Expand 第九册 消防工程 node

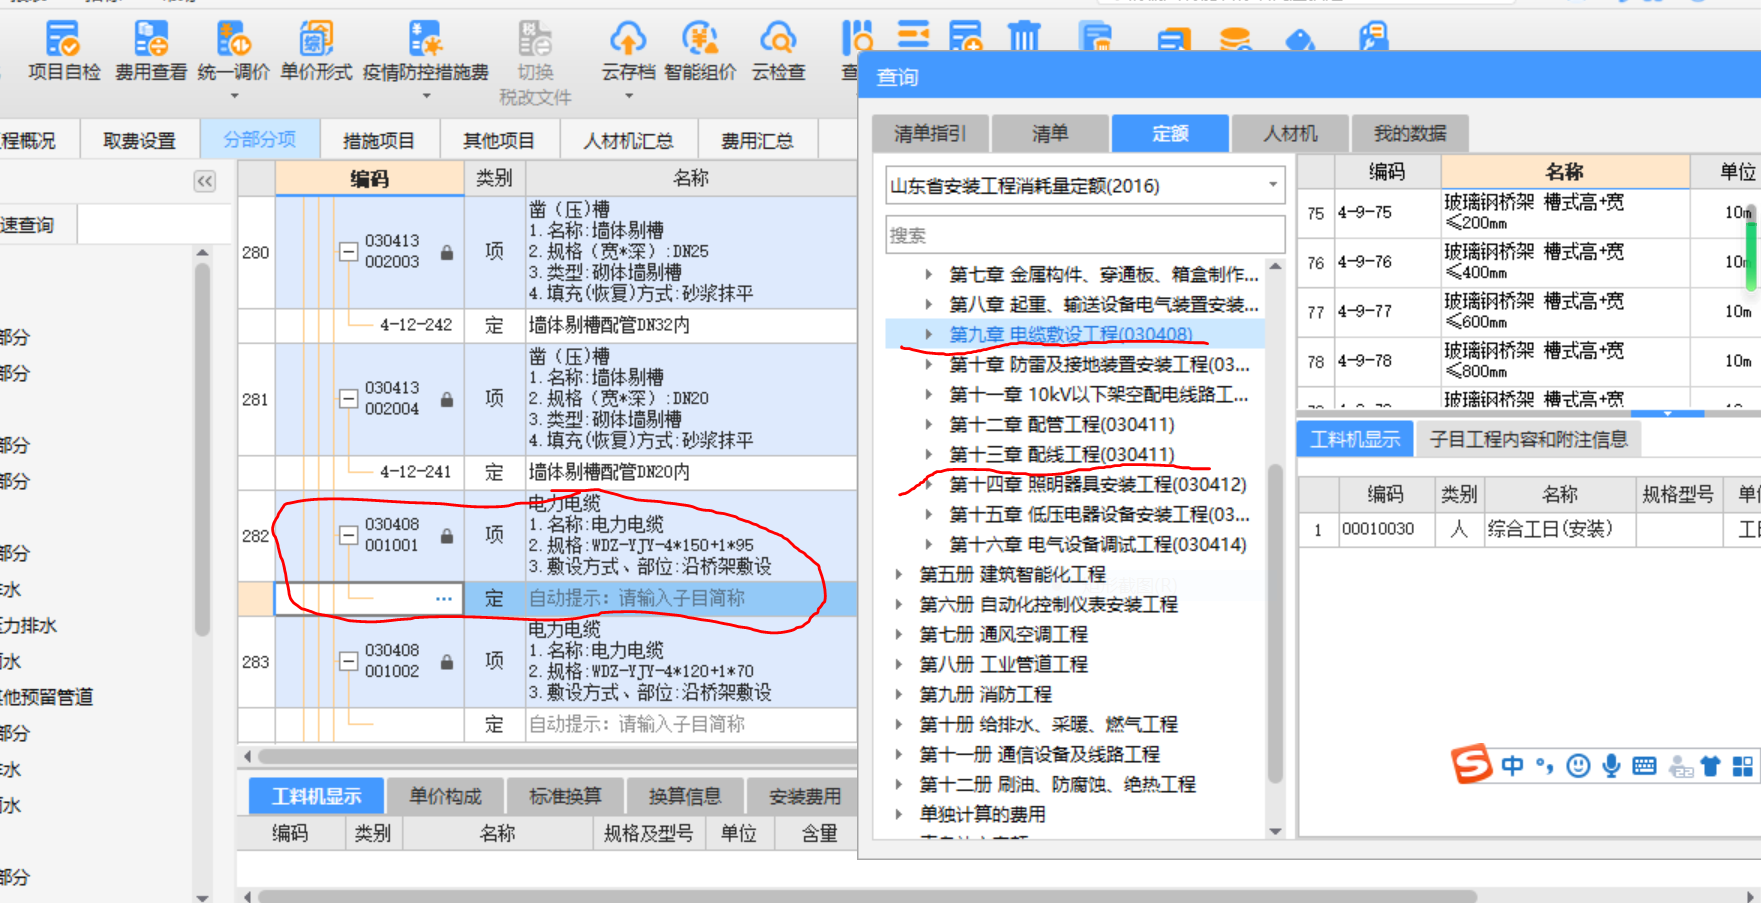coord(898,694)
